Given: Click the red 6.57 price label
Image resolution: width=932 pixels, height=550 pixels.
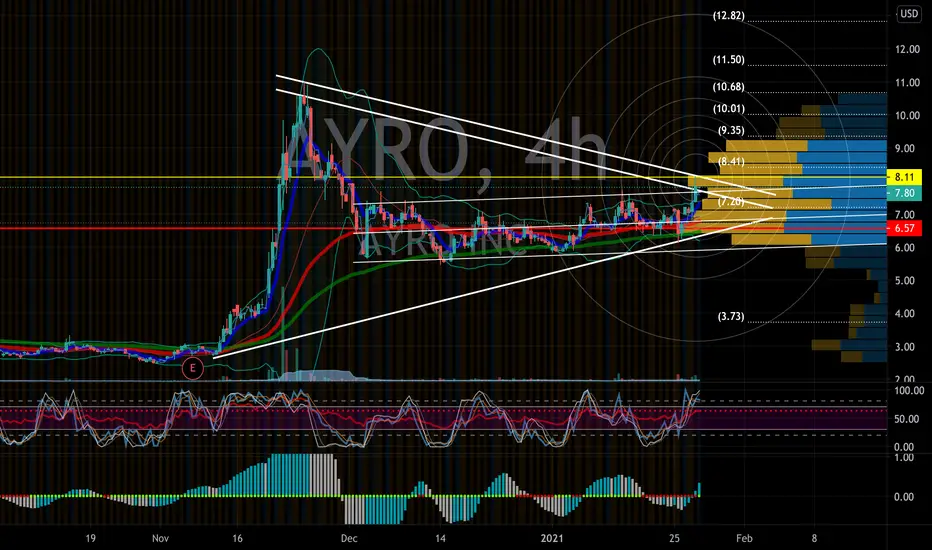Looking at the screenshot, I should (x=904, y=228).
